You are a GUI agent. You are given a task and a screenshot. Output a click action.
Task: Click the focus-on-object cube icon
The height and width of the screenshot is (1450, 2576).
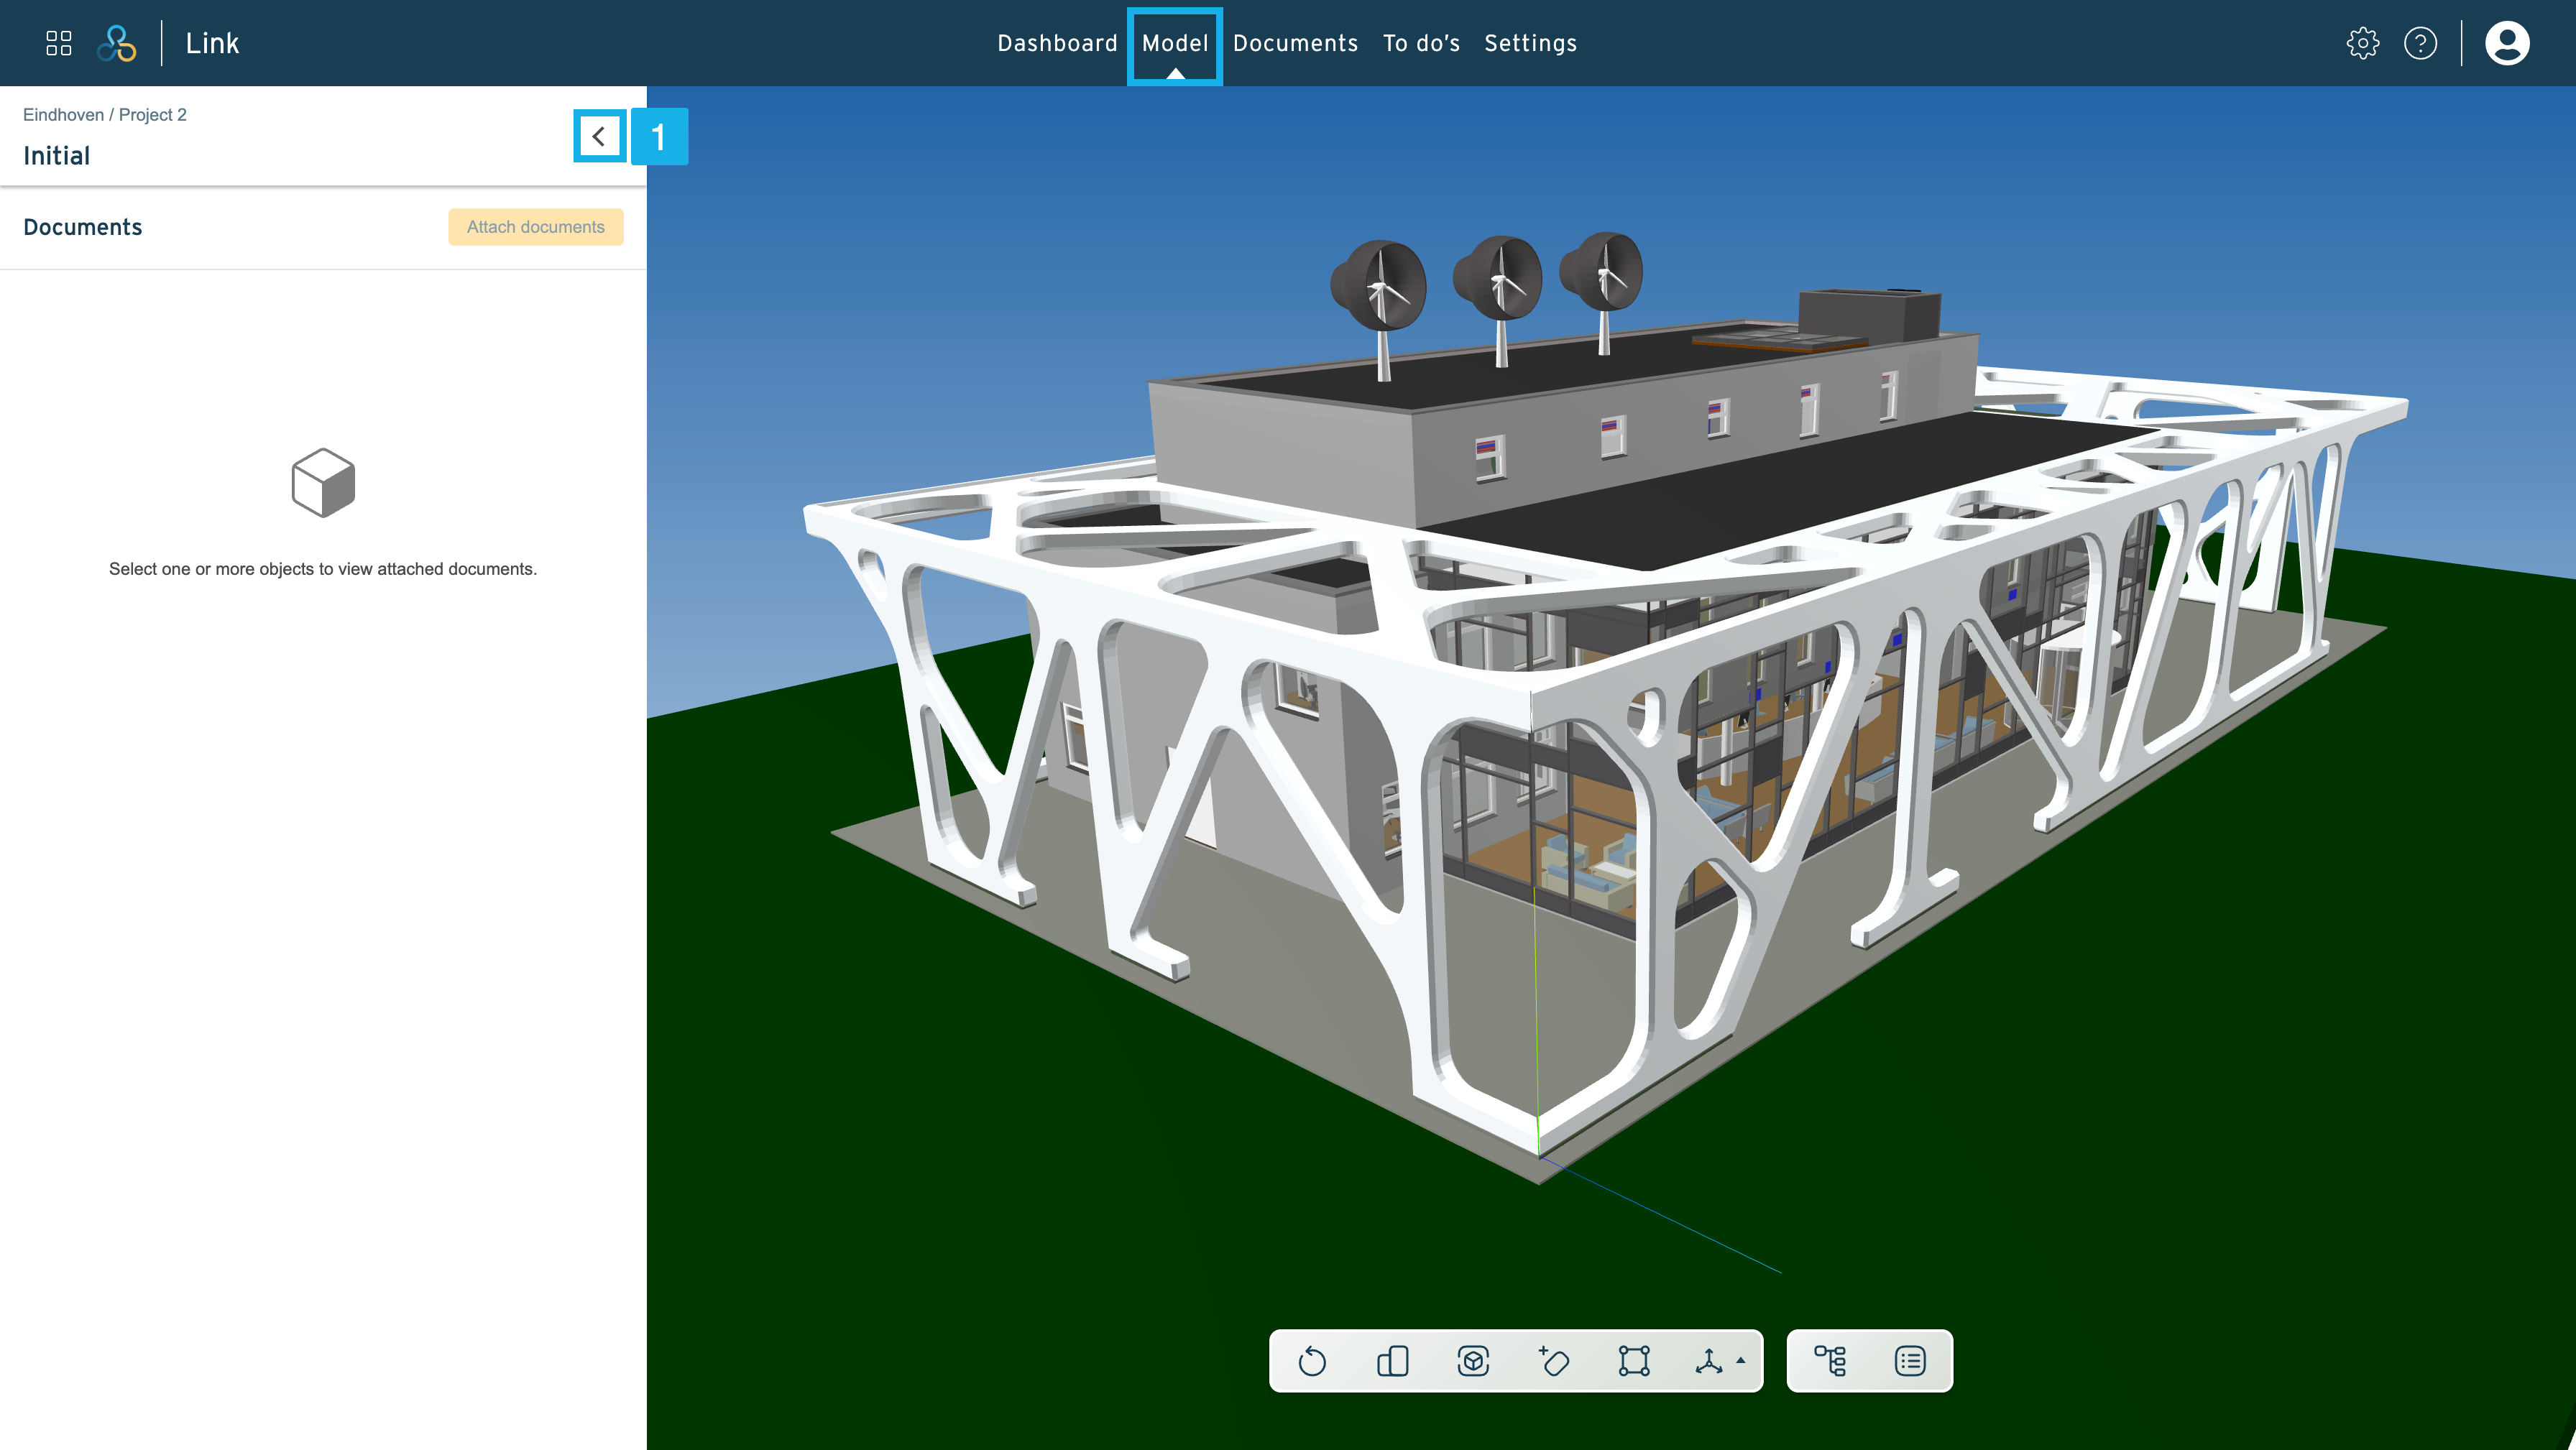[x=1473, y=1361]
